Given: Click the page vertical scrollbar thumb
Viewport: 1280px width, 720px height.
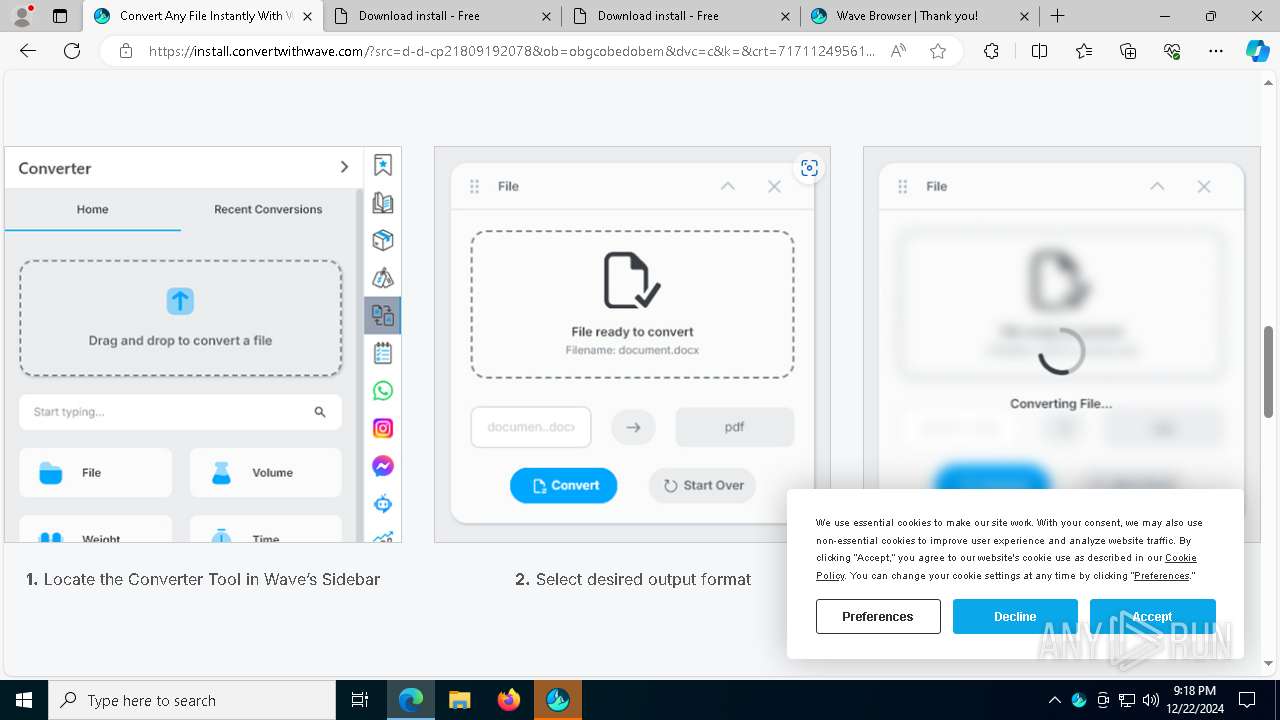Looking at the screenshot, I should 1269,372.
